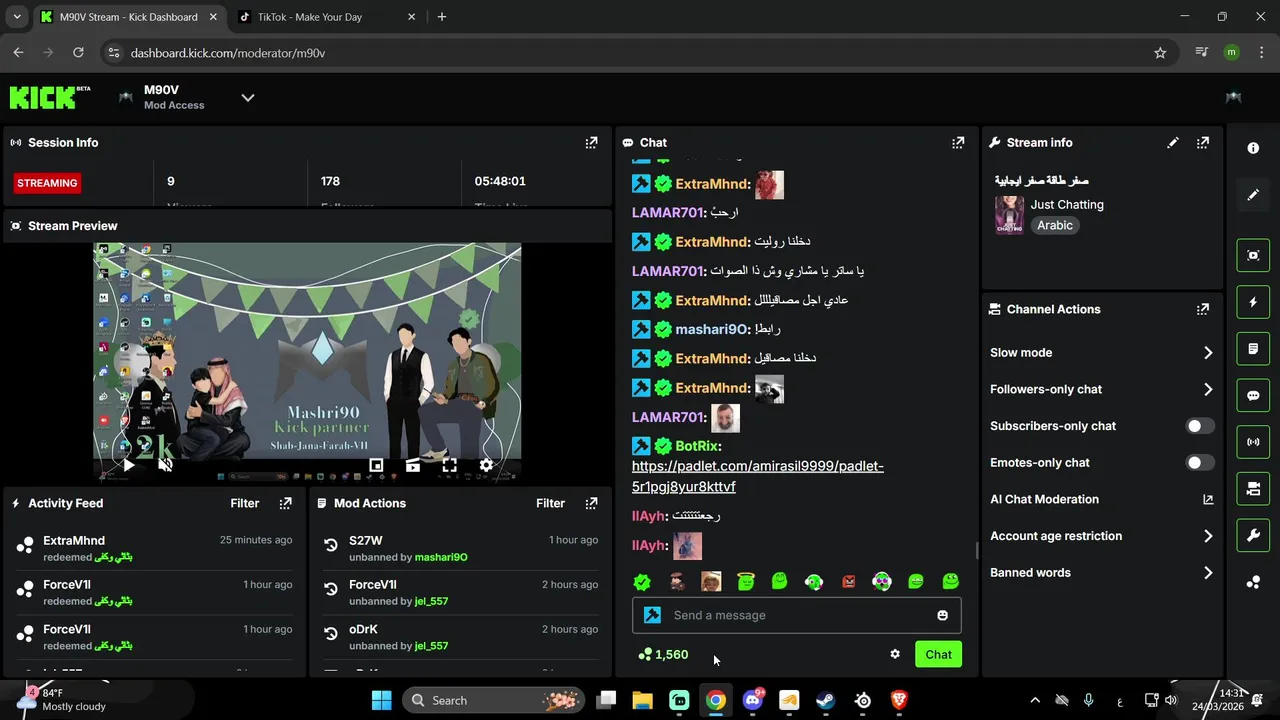Image resolution: width=1280 pixels, height=720 pixels.
Task: Click the browser address bar
Action: tap(640, 53)
